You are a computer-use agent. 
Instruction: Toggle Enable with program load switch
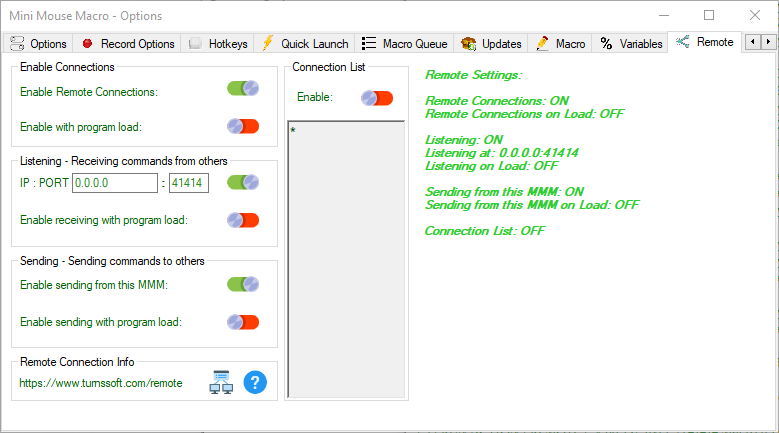243,126
